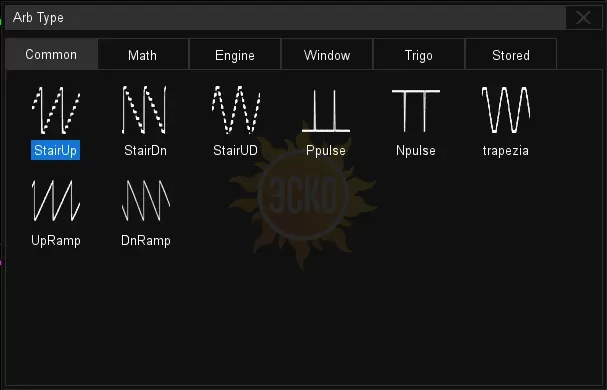This screenshot has width=607, height=390.
Task: Go to the Window tab
Action: 327,55
